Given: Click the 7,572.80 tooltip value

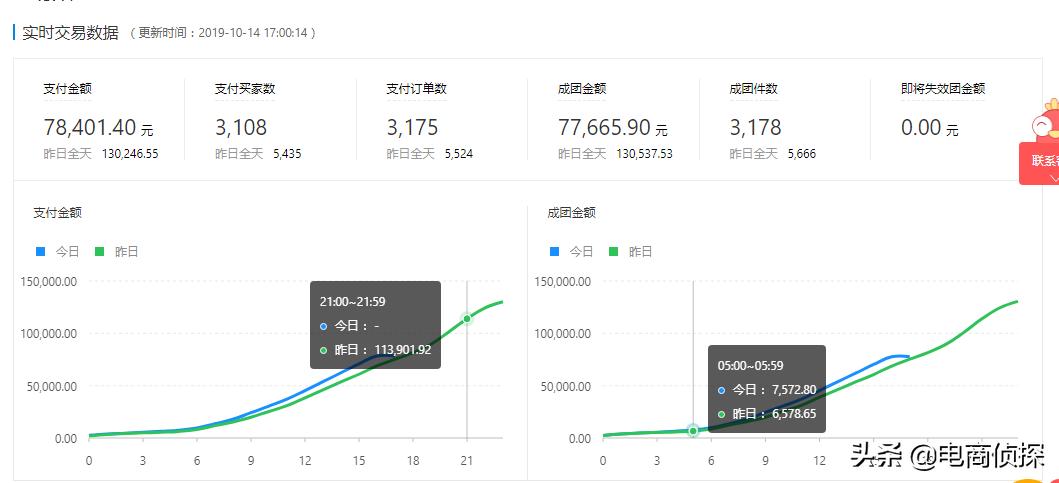Looking at the screenshot, I should coord(792,390).
